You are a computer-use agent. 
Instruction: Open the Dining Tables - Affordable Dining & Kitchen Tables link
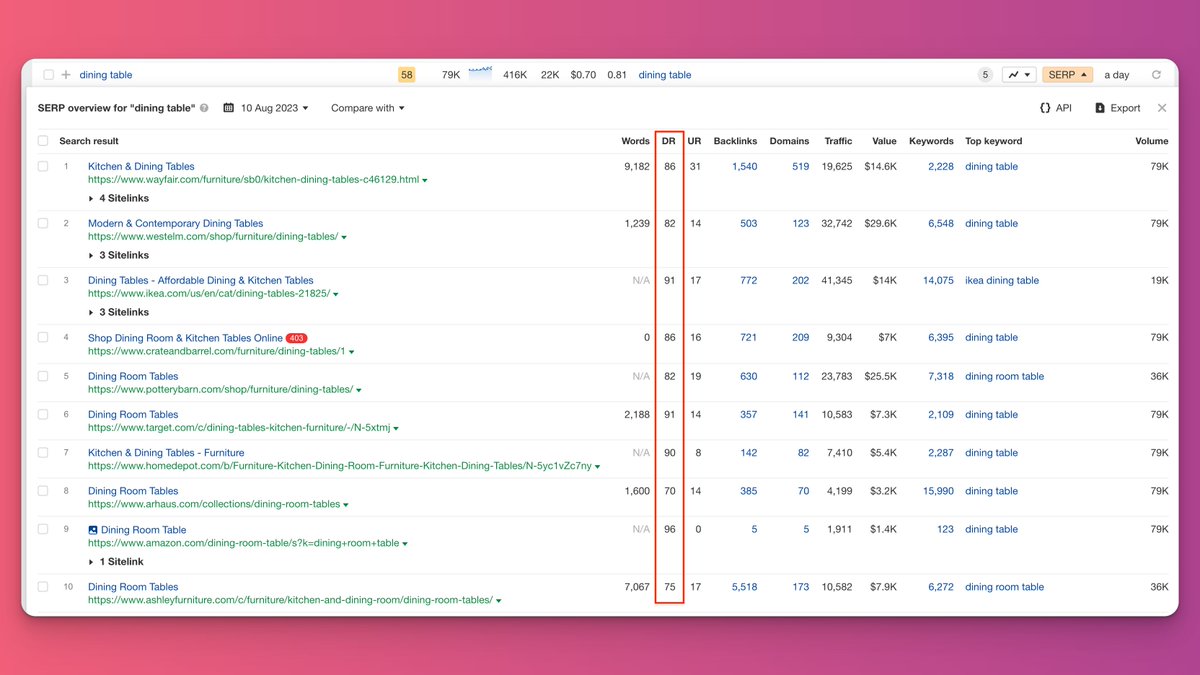(201, 281)
